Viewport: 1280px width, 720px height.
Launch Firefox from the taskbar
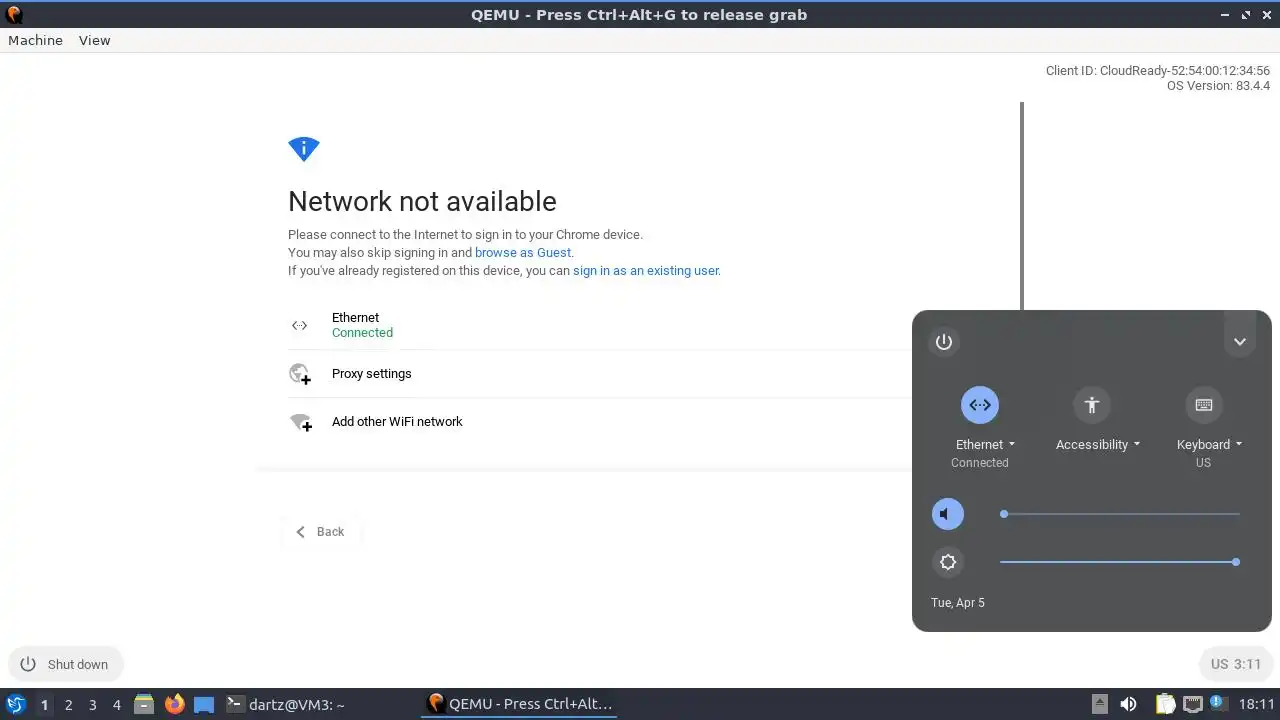[175, 704]
